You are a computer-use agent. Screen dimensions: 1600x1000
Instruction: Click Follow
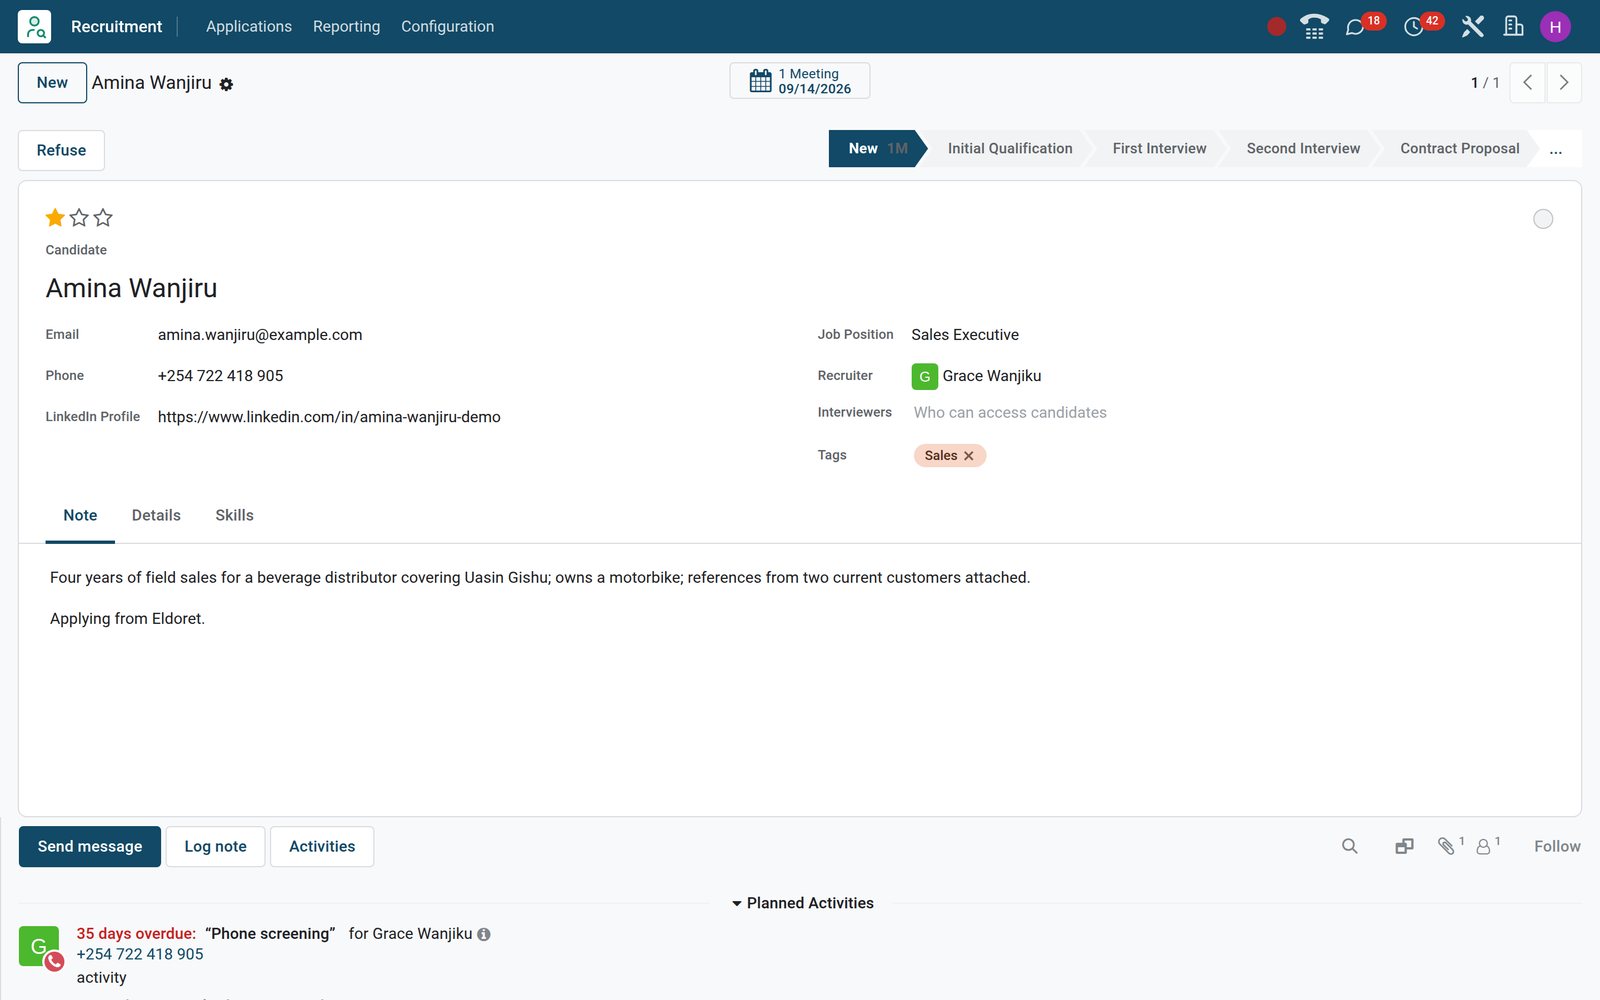click(1557, 846)
